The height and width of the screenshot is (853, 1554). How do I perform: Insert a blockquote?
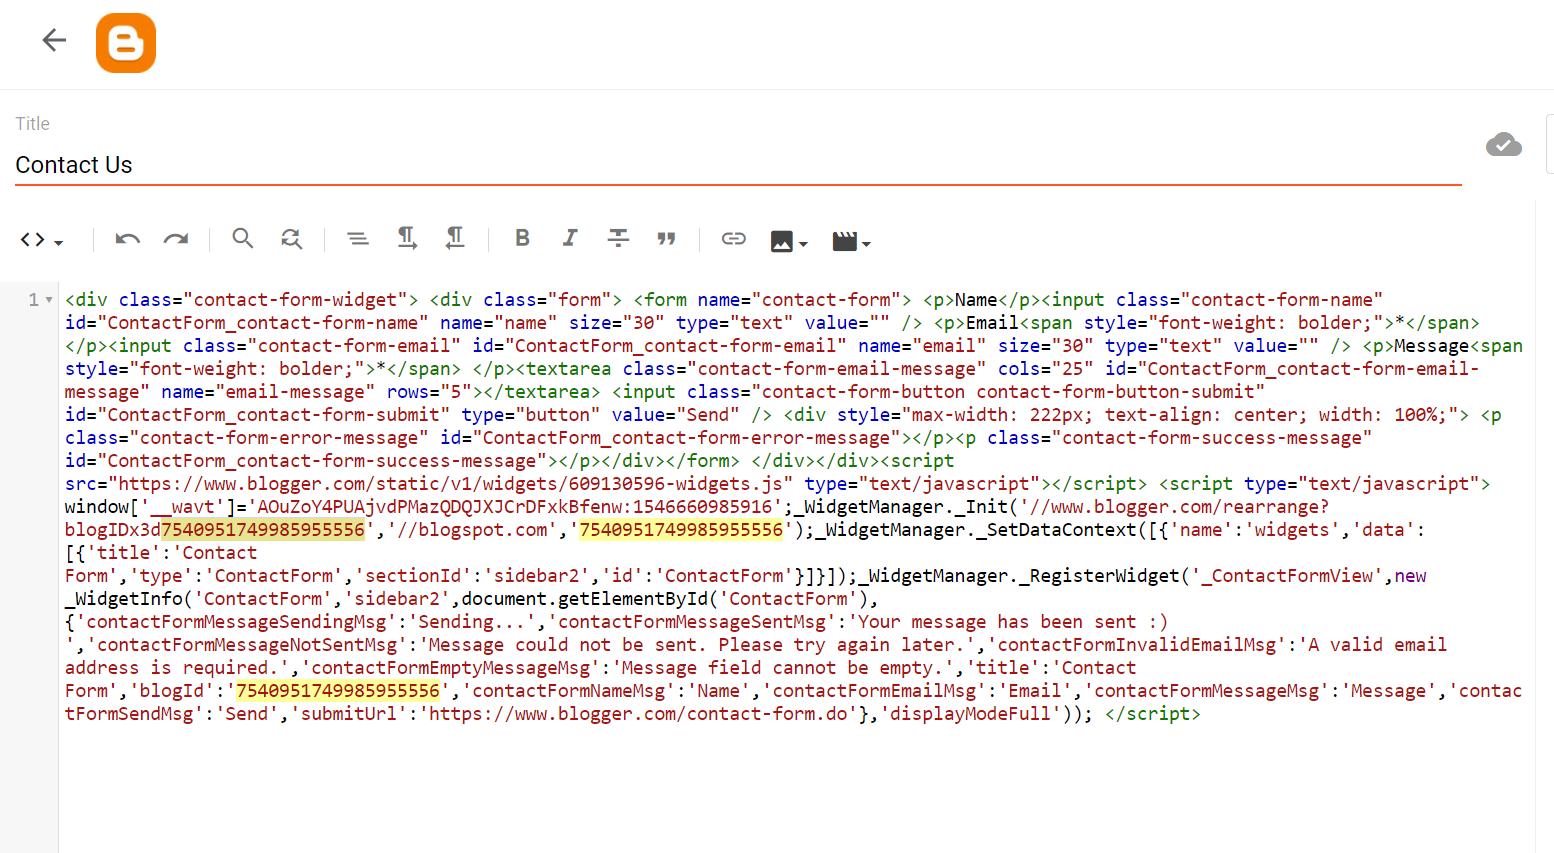667,238
